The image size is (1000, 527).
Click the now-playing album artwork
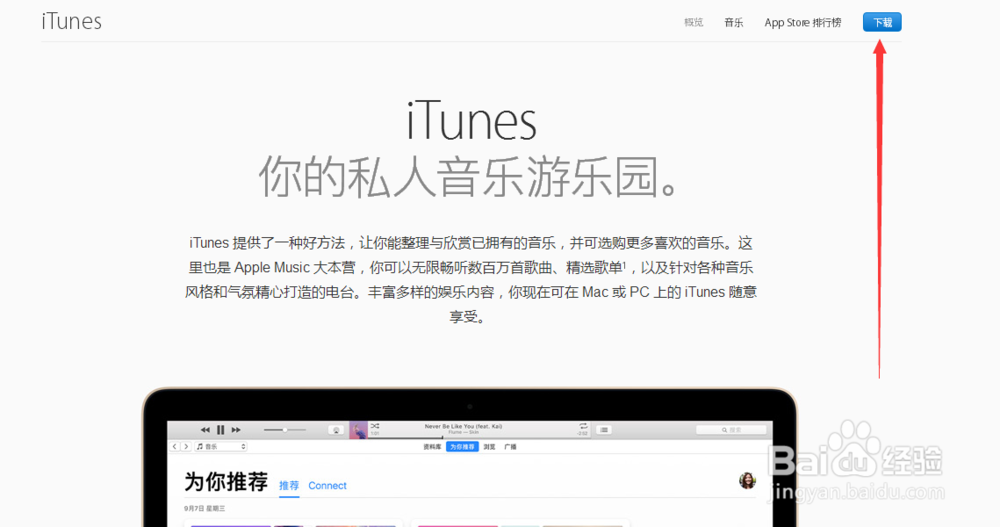(x=358, y=430)
